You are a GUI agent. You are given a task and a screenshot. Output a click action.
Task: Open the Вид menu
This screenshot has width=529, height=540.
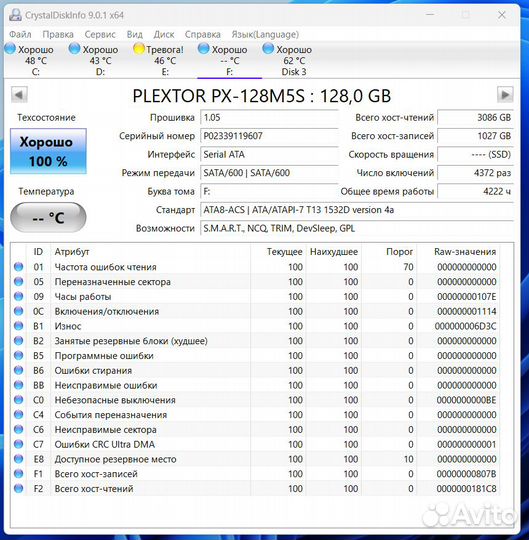pyautogui.click(x=135, y=34)
